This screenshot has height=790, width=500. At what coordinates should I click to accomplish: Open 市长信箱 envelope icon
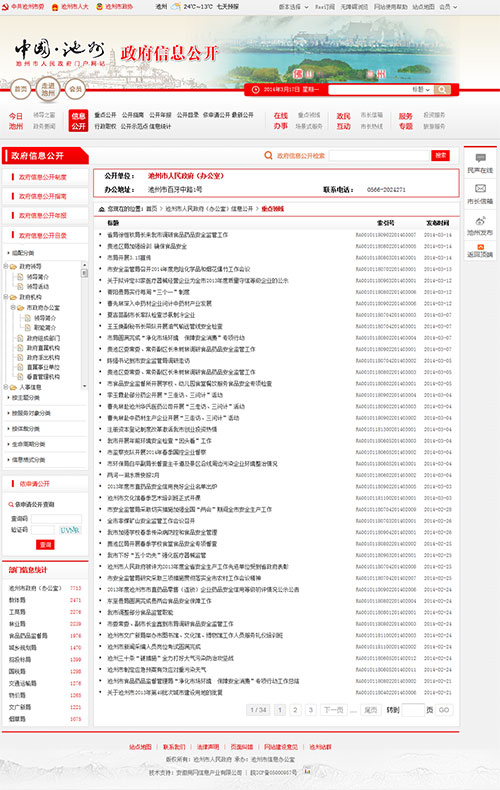tap(480, 189)
